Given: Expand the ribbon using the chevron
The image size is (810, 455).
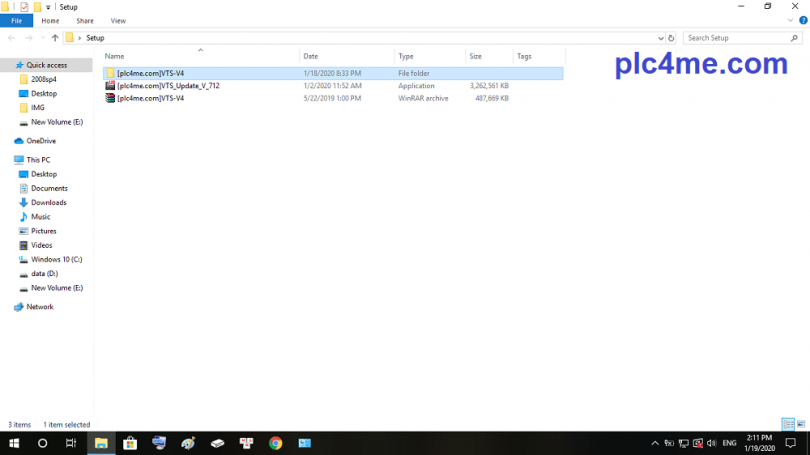Looking at the screenshot, I should click(x=791, y=20).
